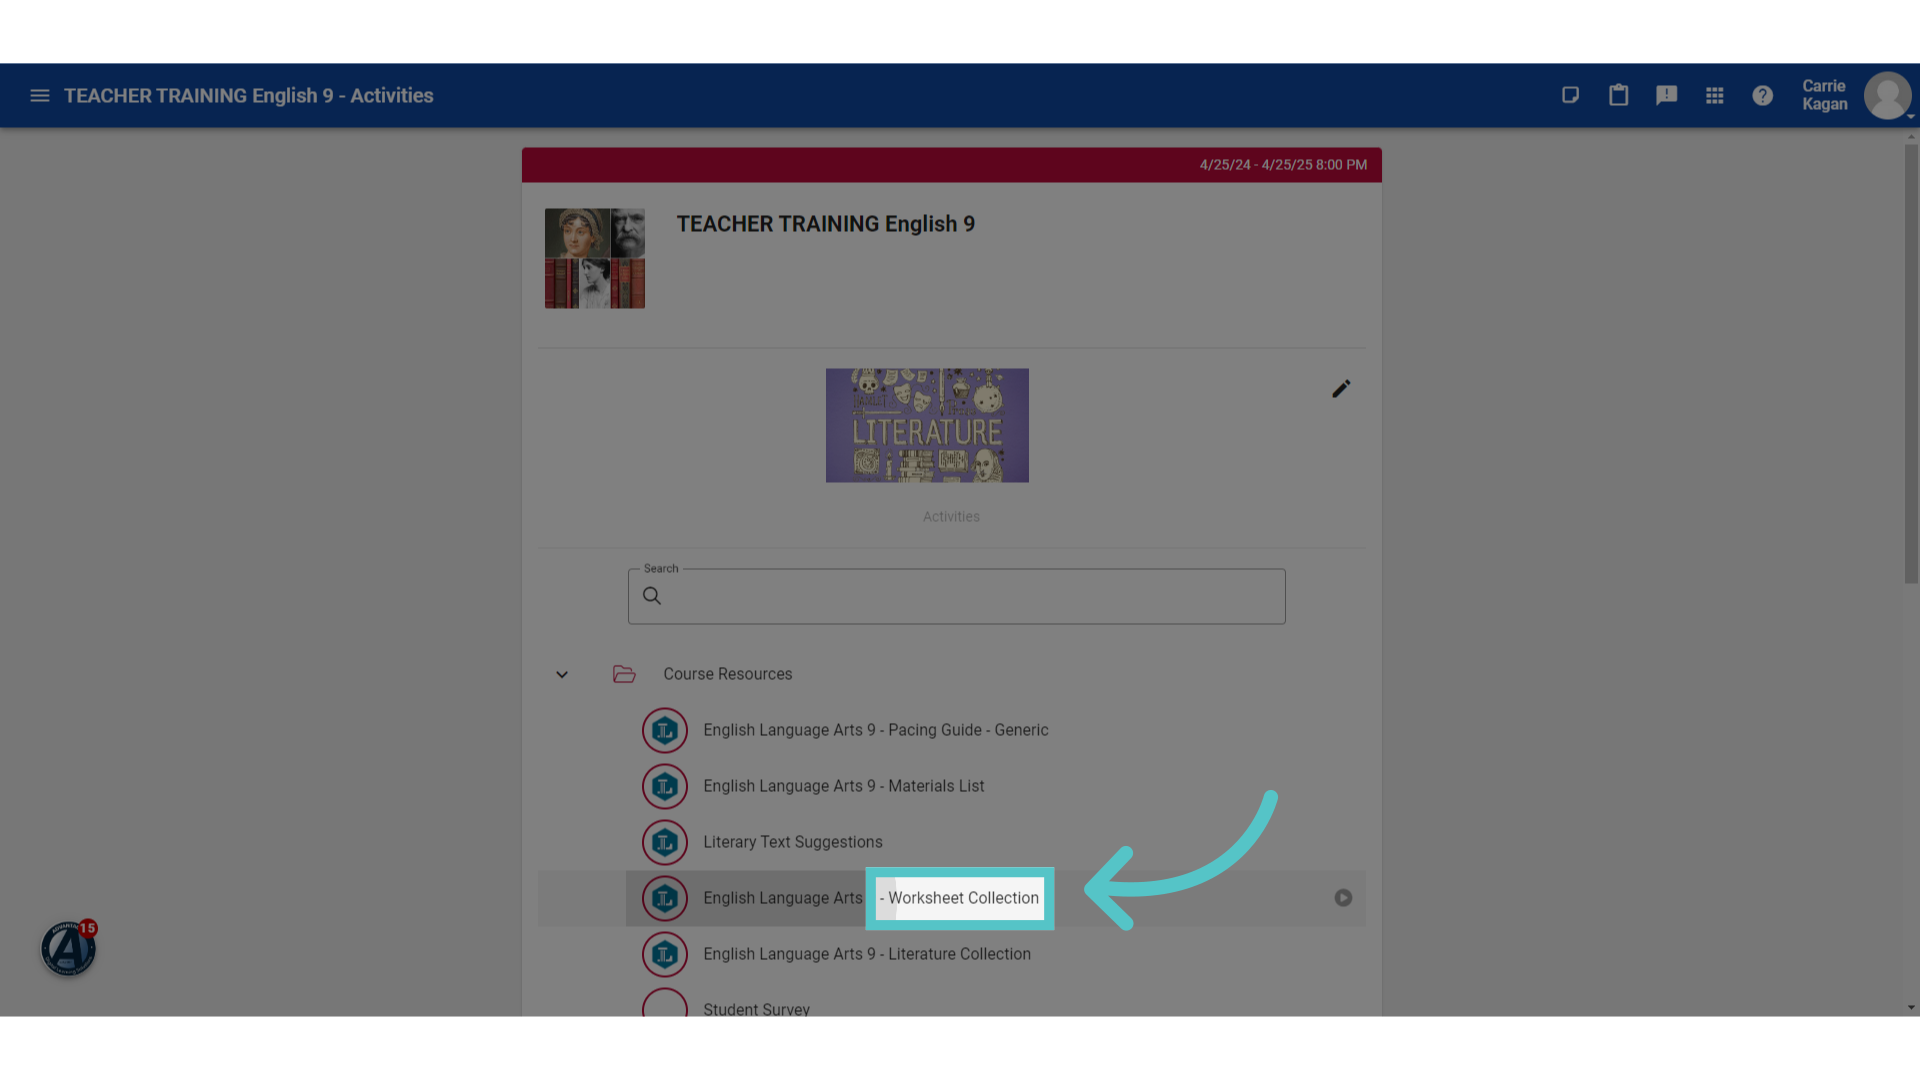Open the hamburger main menu
This screenshot has width=1920, height=1080.
(40, 96)
